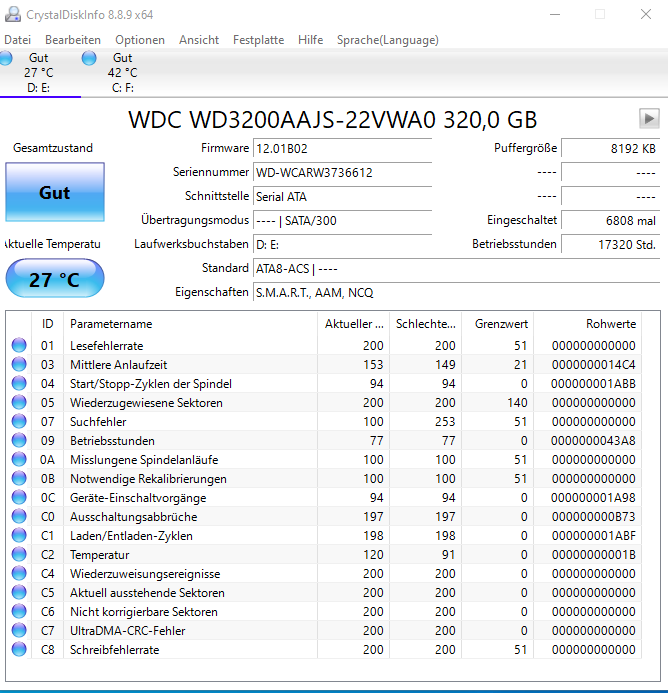Click the Firmware field 12.01B02
The image size is (668, 693).
coord(343,148)
